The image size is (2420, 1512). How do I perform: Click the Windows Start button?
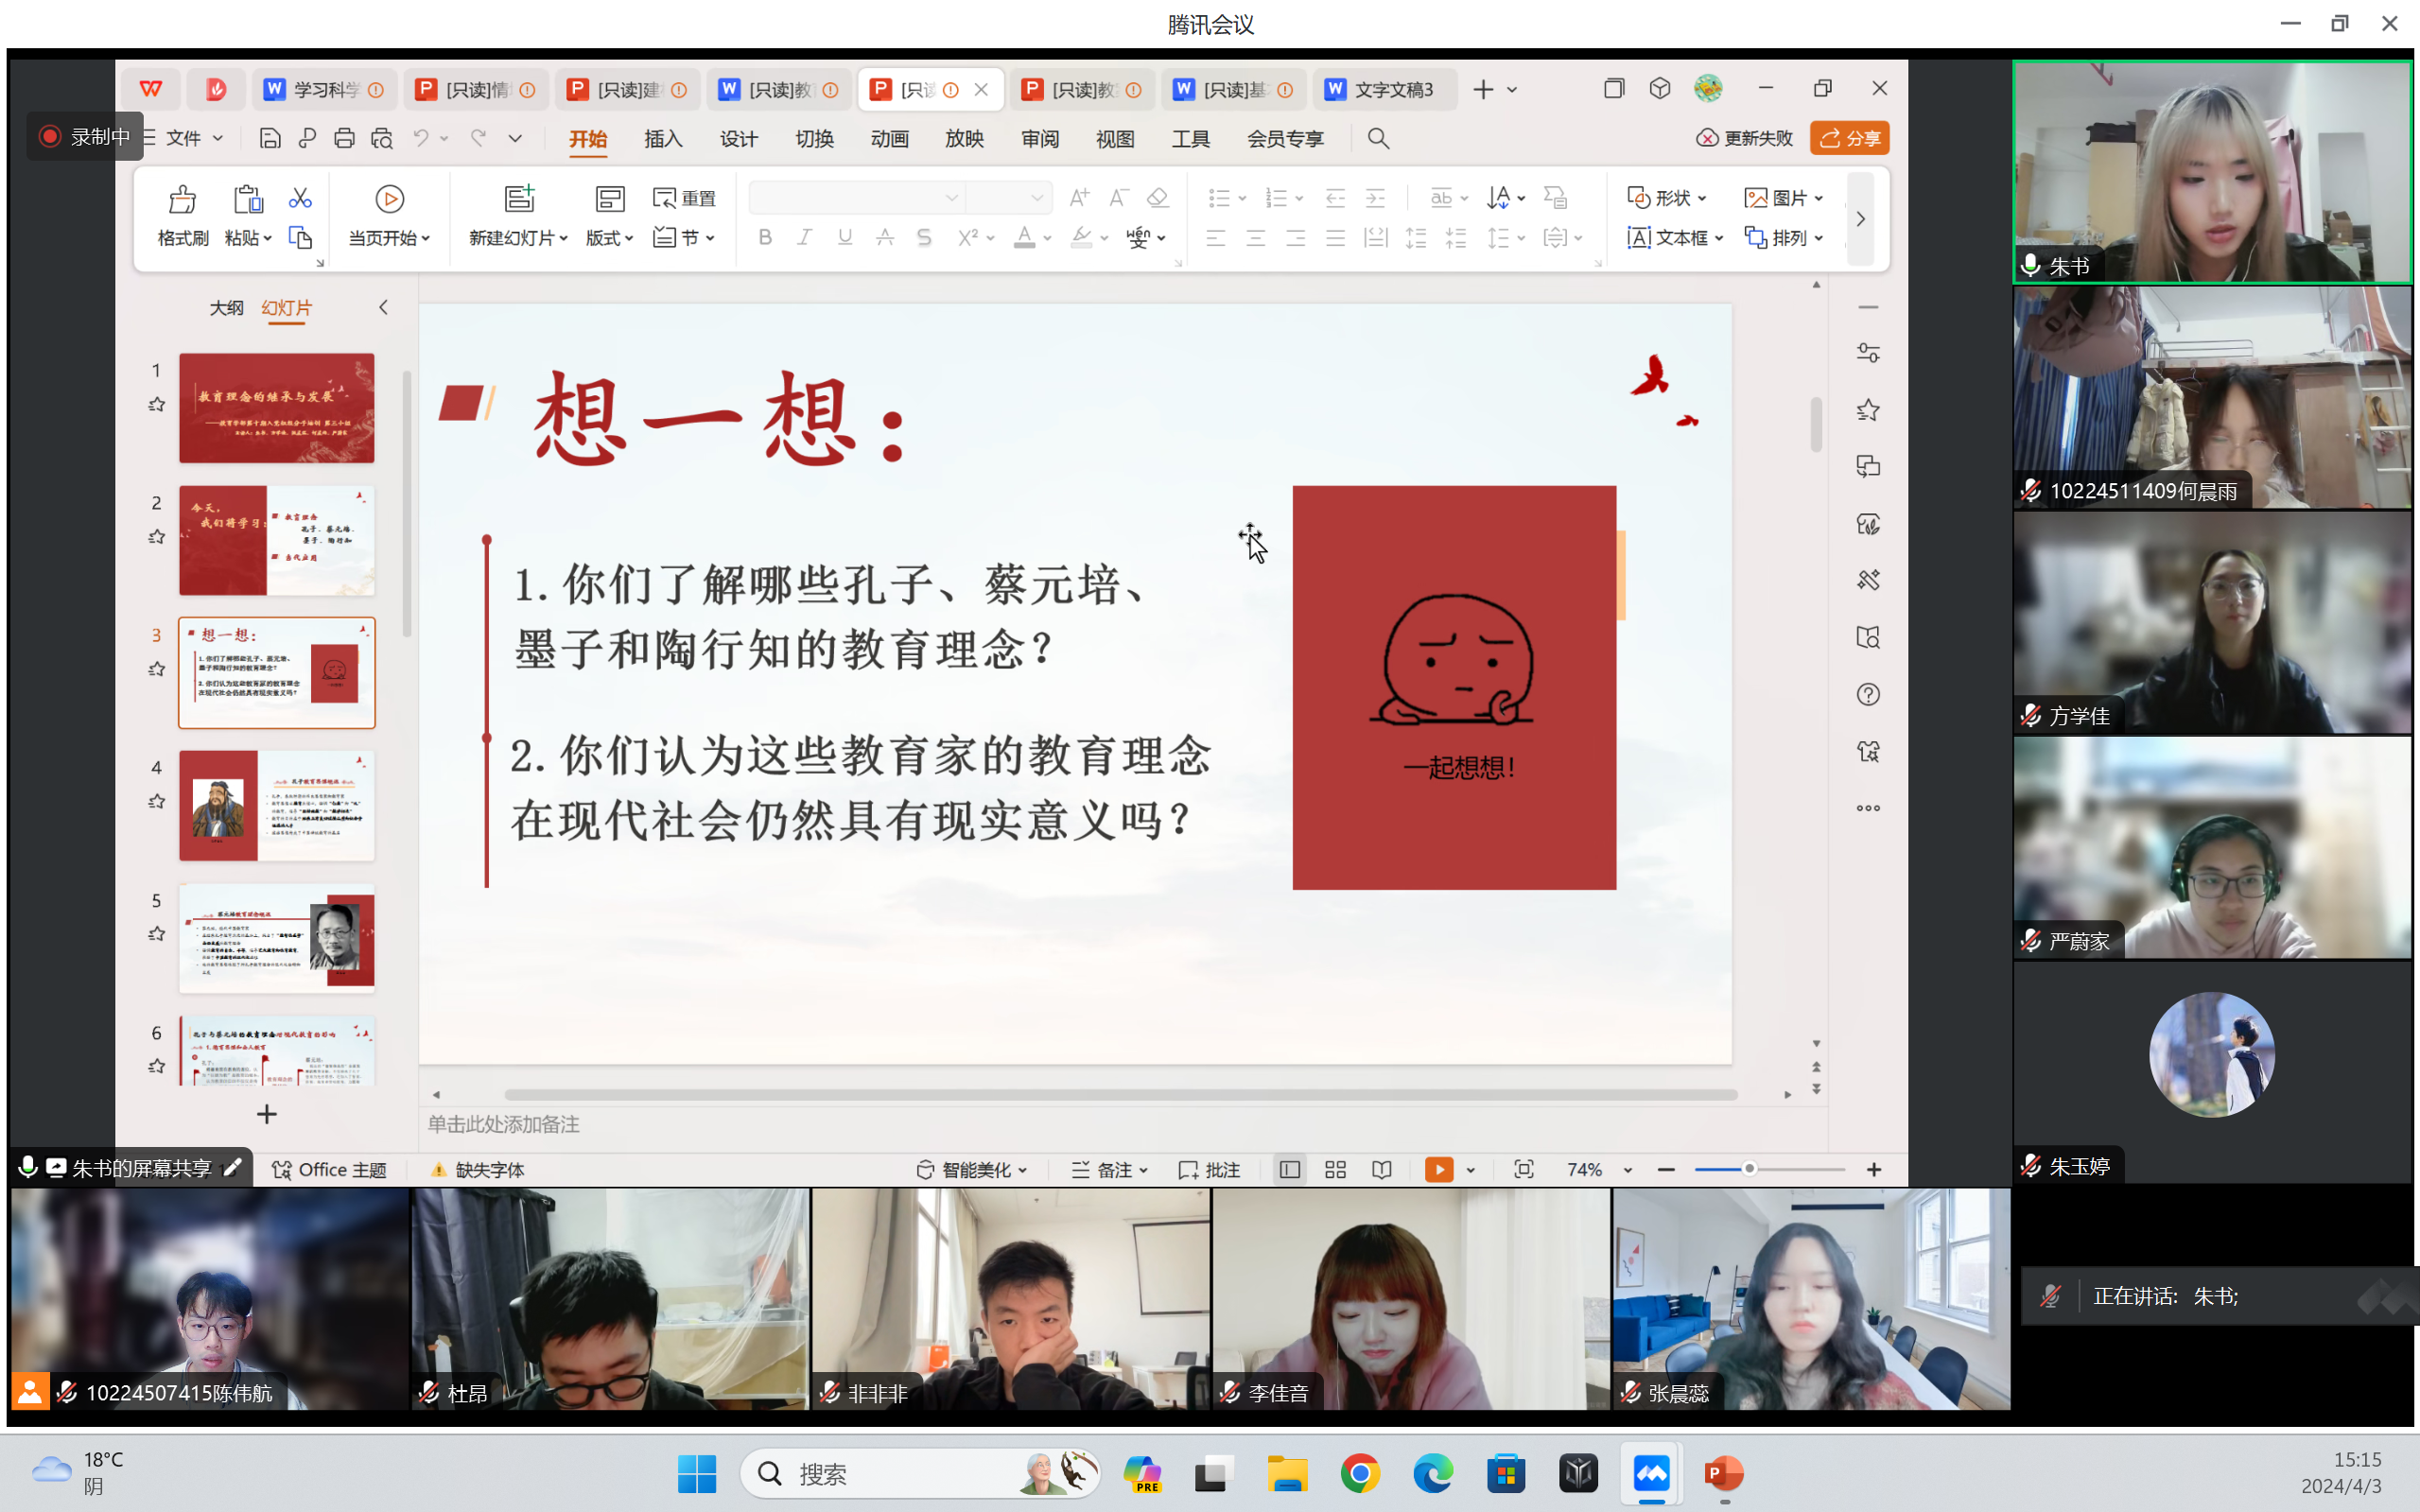pos(697,1474)
